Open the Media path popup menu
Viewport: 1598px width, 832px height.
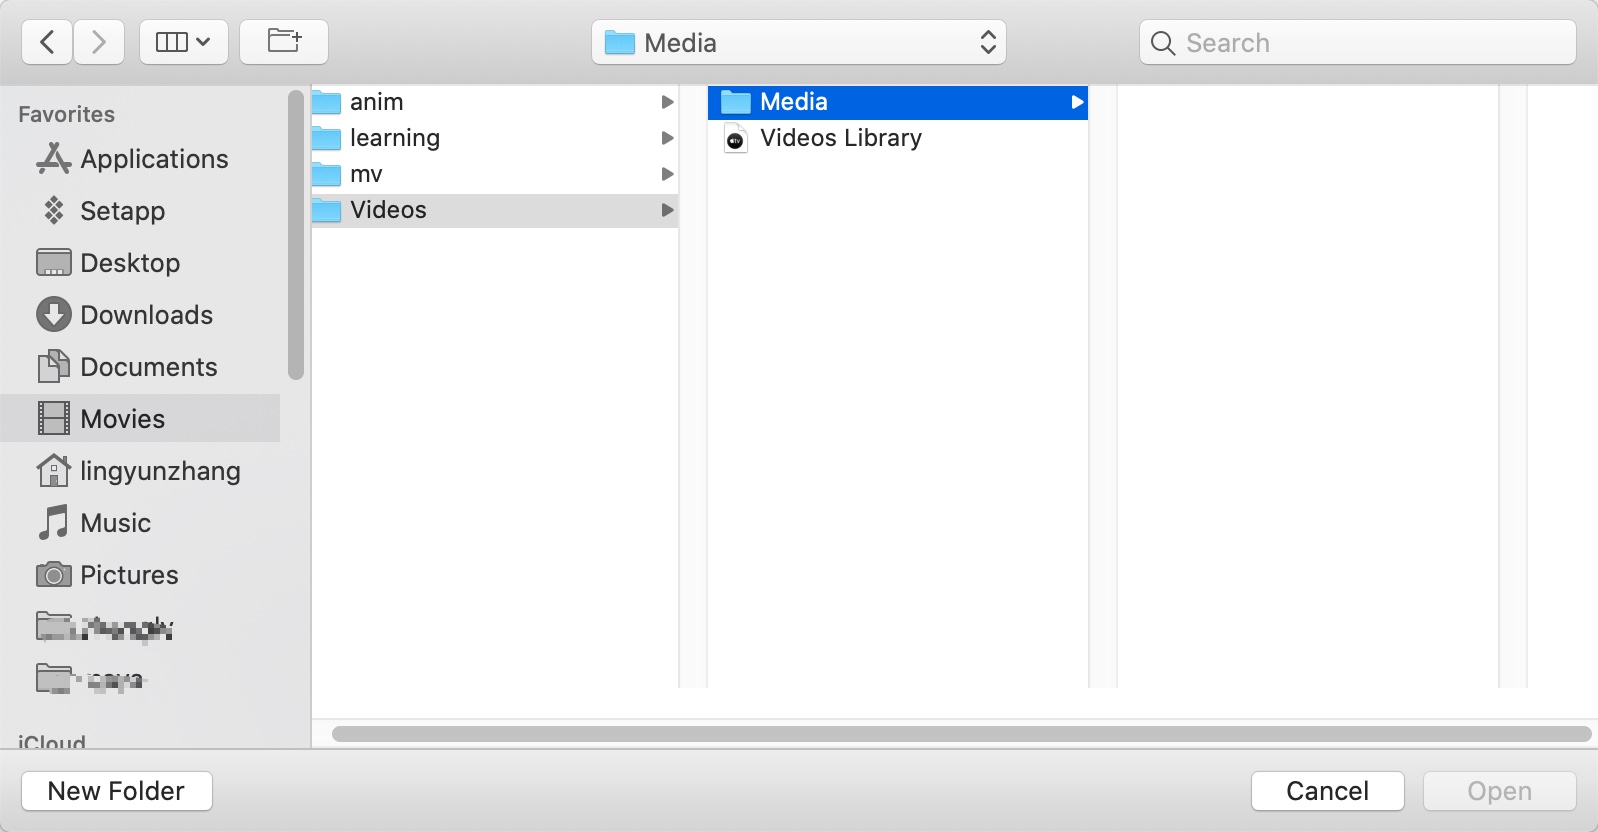tap(798, 43)
